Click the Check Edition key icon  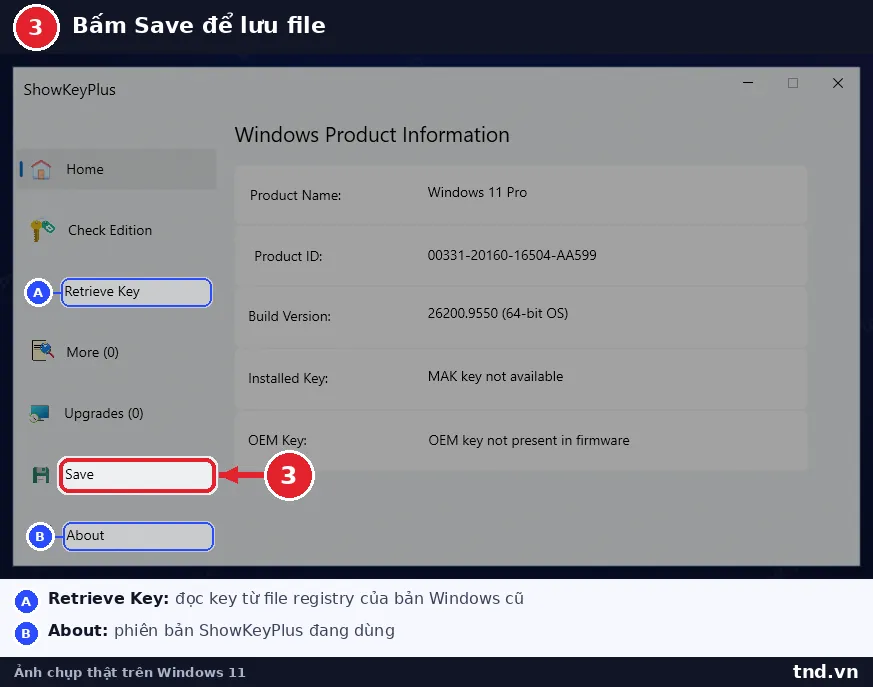42,230
